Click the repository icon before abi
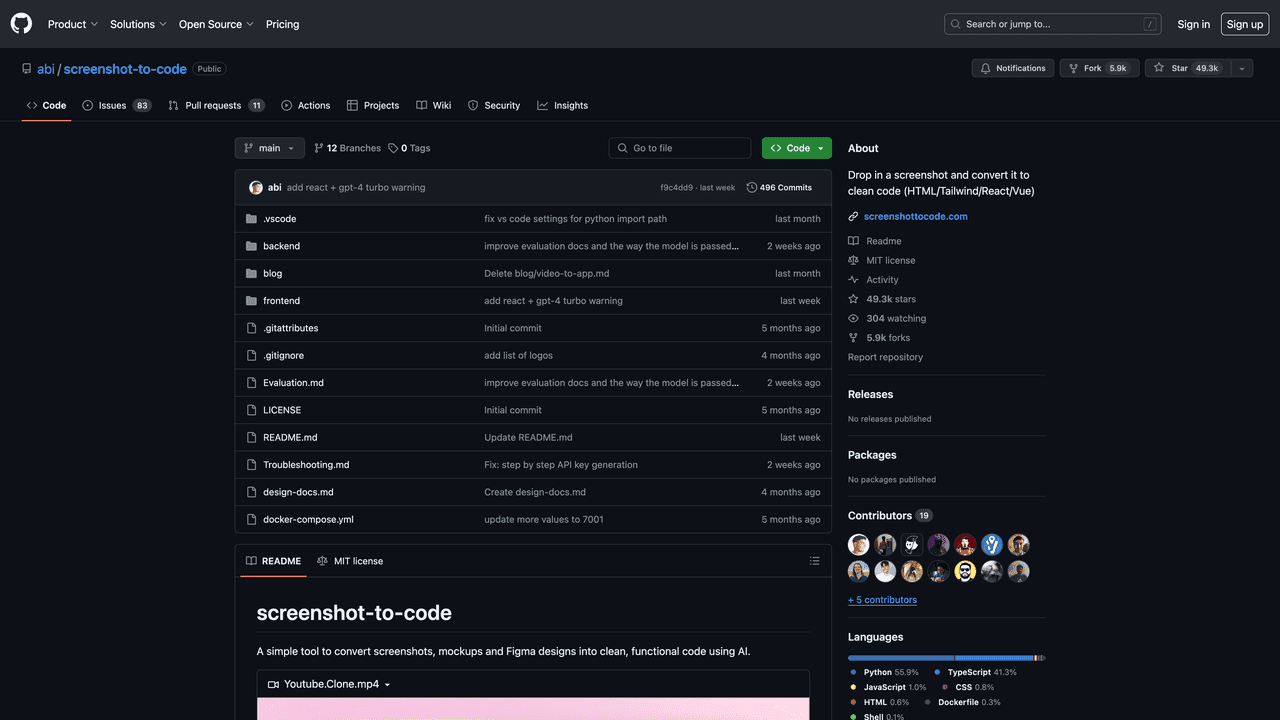The image size is (1280, 720). coord(27,69)
